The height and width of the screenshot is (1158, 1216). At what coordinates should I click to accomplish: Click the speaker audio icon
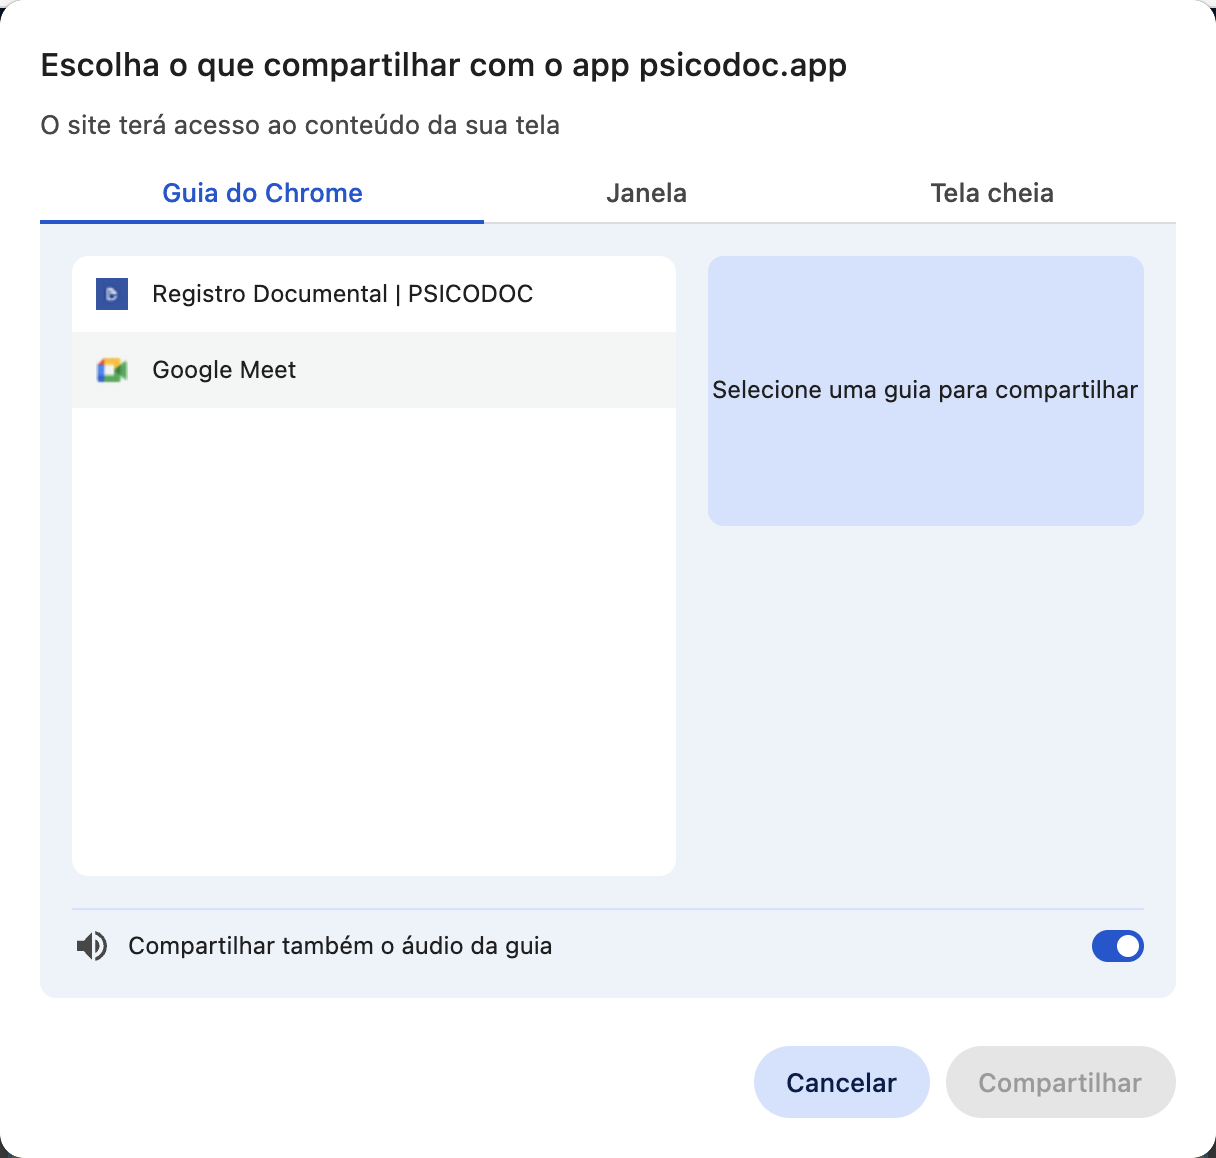[92, 946]
